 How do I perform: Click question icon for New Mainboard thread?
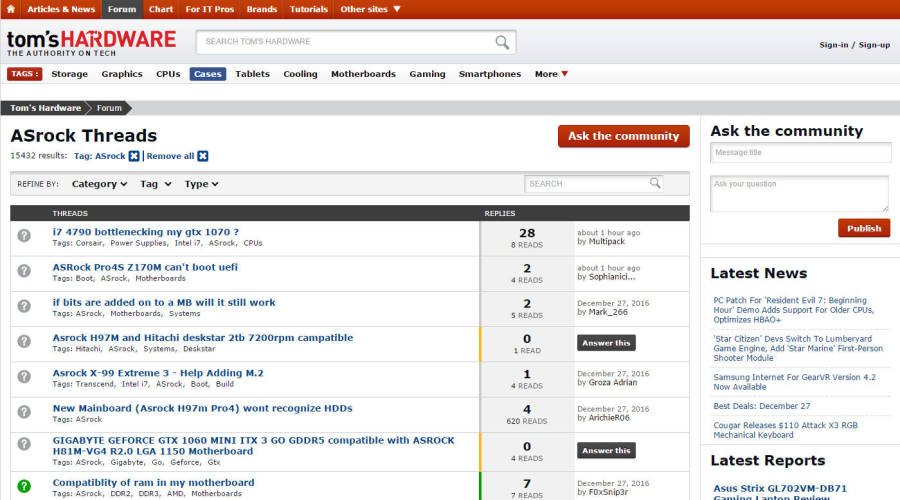point(24,412)
